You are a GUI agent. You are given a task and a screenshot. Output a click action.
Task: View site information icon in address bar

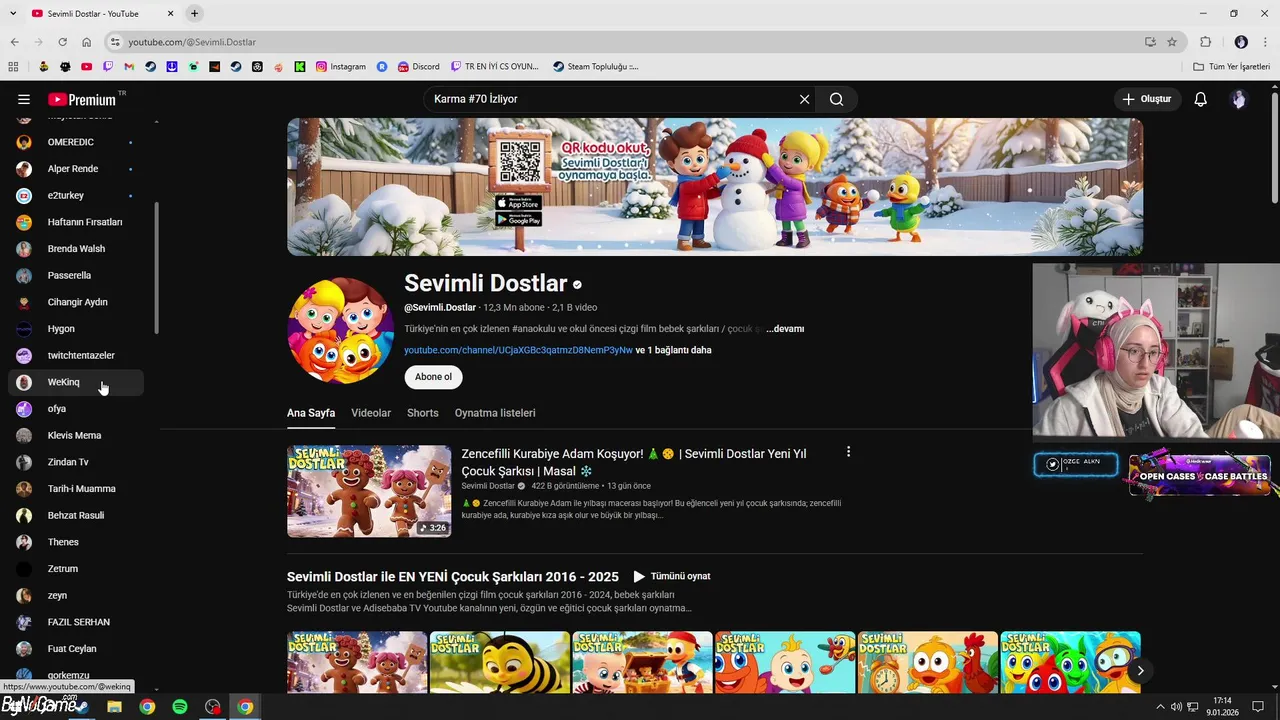115,42
